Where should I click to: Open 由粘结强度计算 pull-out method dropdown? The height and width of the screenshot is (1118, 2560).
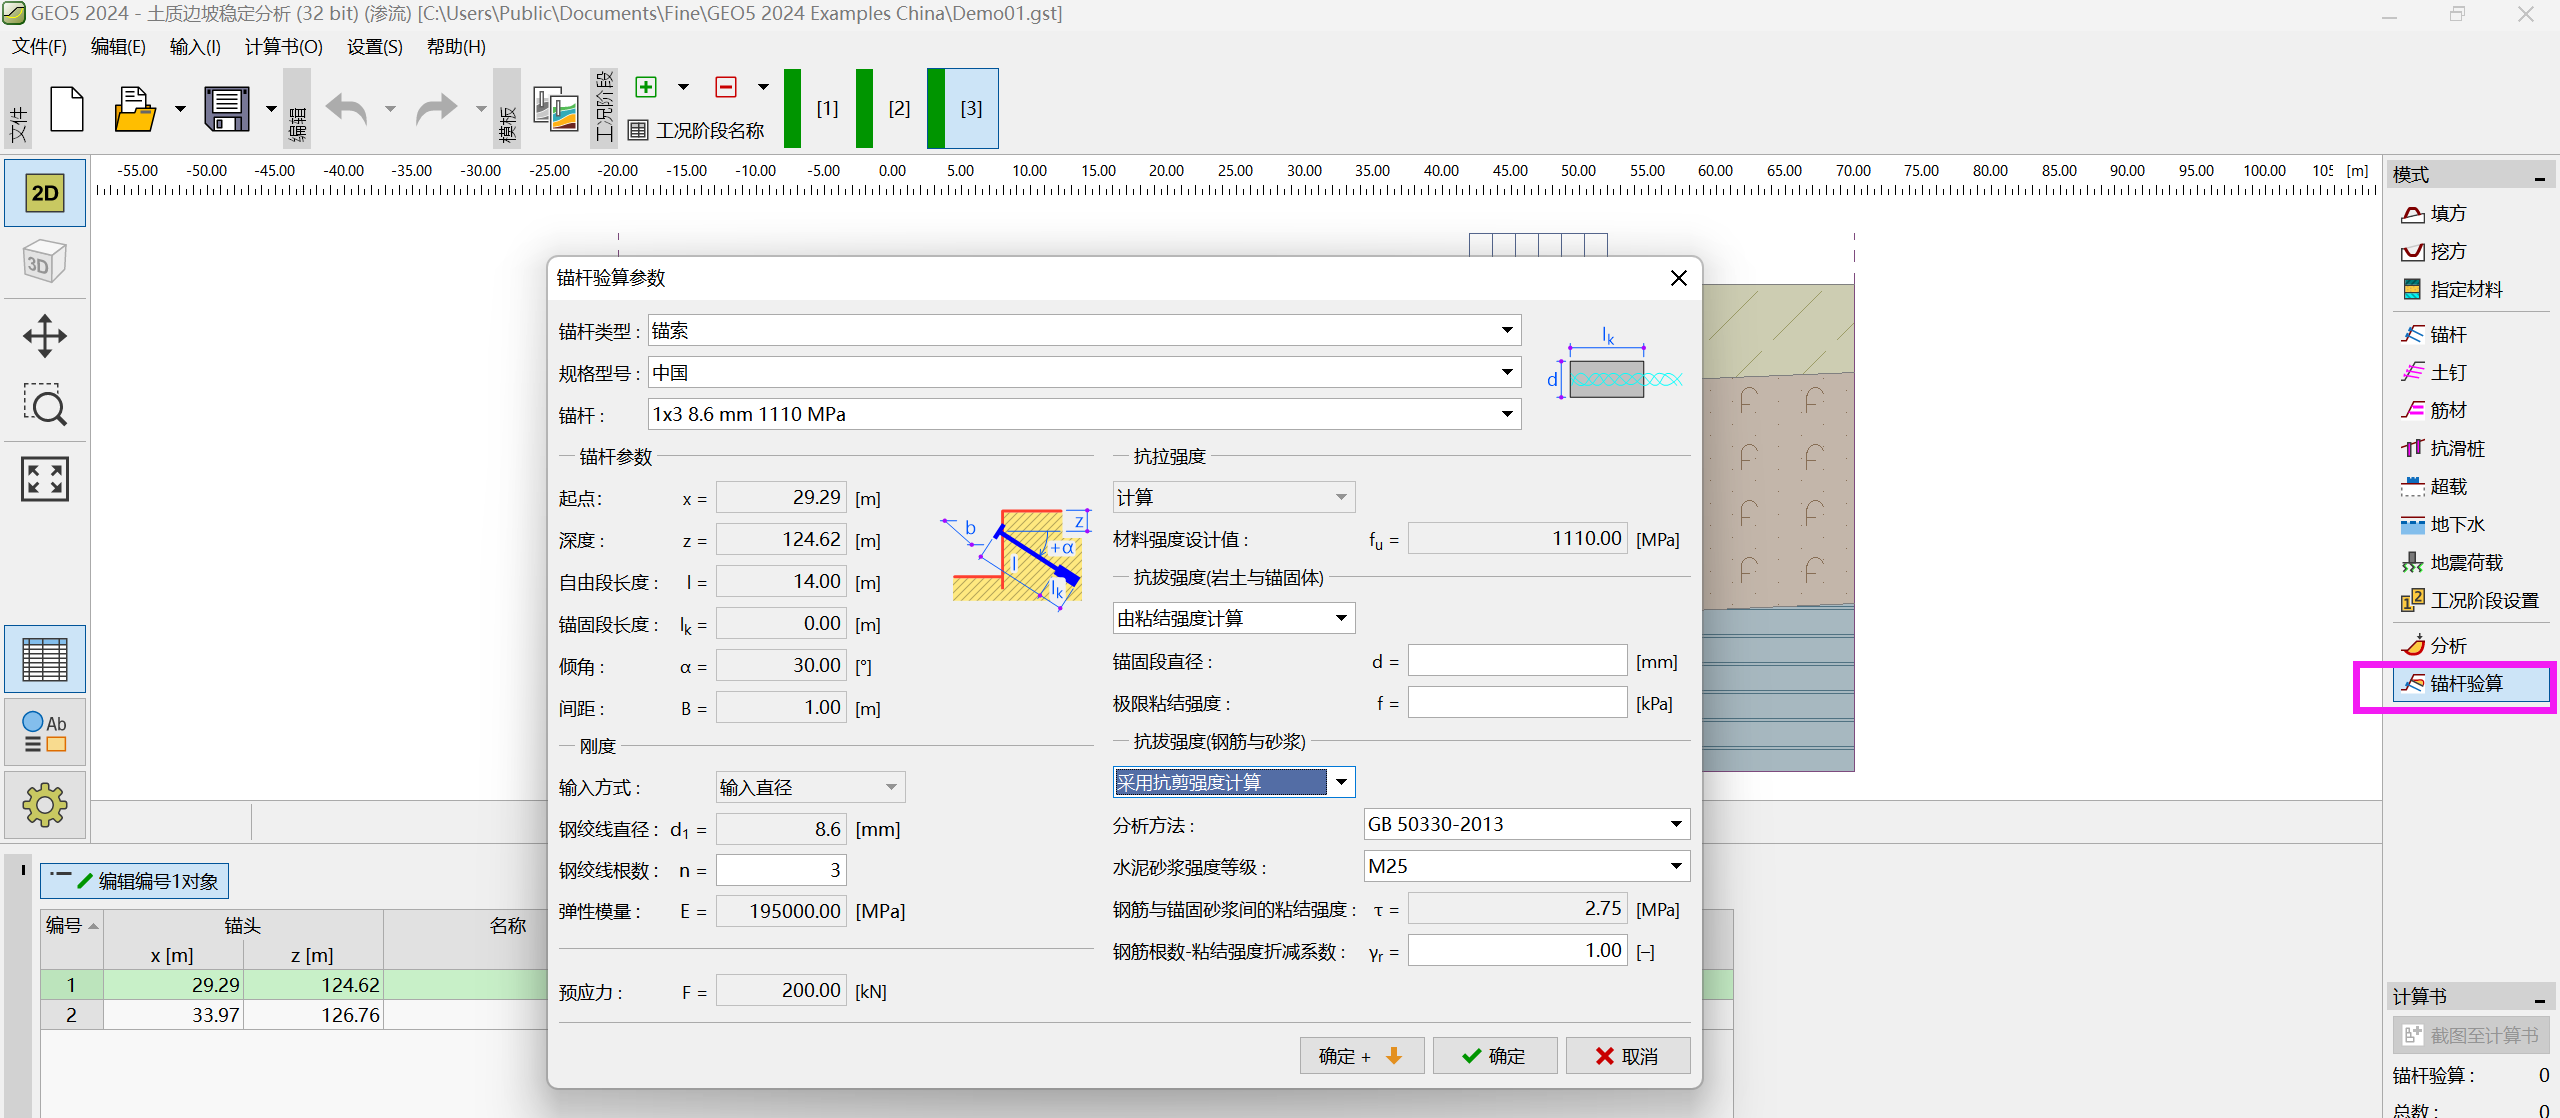[1234, 618]
